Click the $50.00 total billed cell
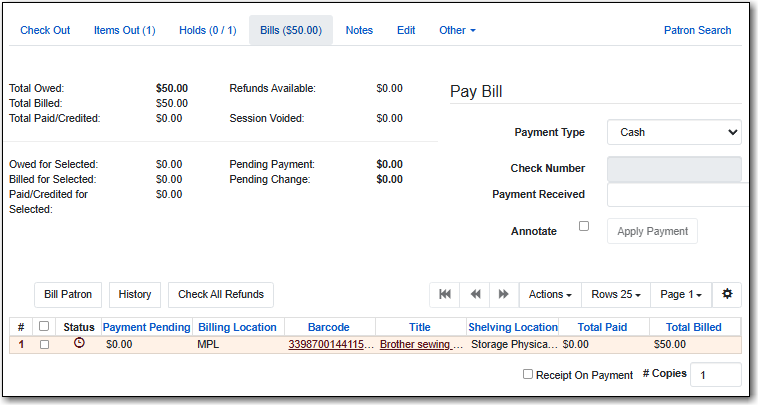The height and width of the screenshot is (405, 758). pos(670,345)
